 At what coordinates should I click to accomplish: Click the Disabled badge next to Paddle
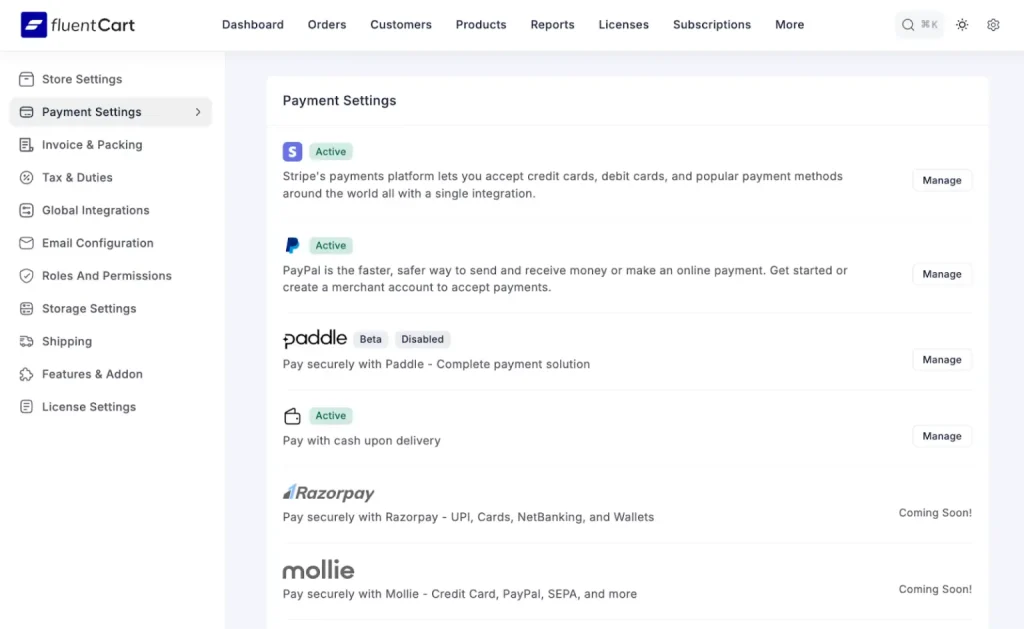pyautogui.click(x=422, y=339)
